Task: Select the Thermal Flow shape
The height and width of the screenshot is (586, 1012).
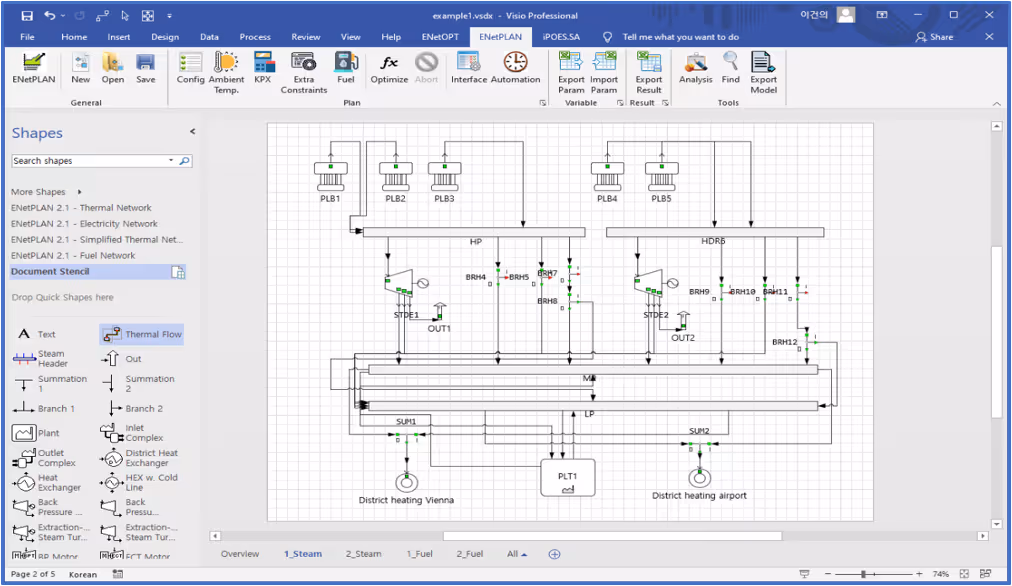Action: 142,334
